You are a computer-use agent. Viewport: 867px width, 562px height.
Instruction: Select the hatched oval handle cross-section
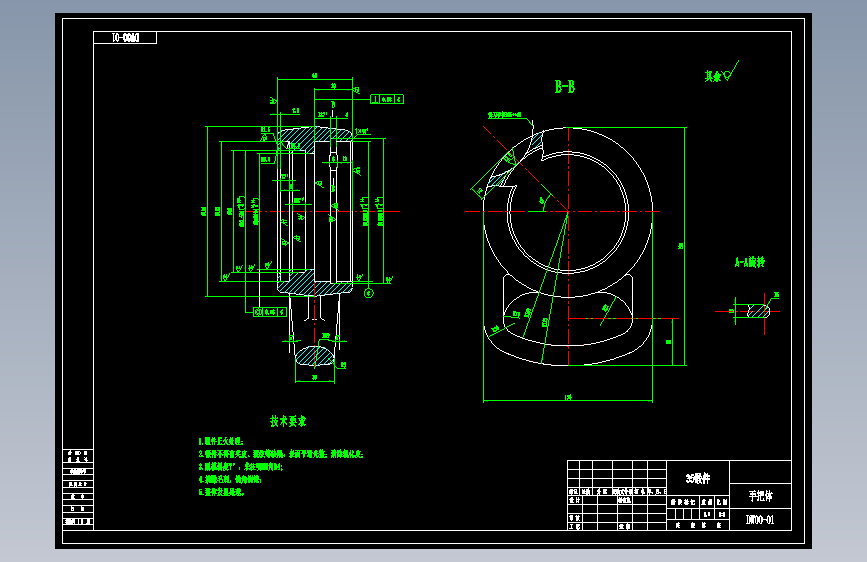tap(315, 356)
